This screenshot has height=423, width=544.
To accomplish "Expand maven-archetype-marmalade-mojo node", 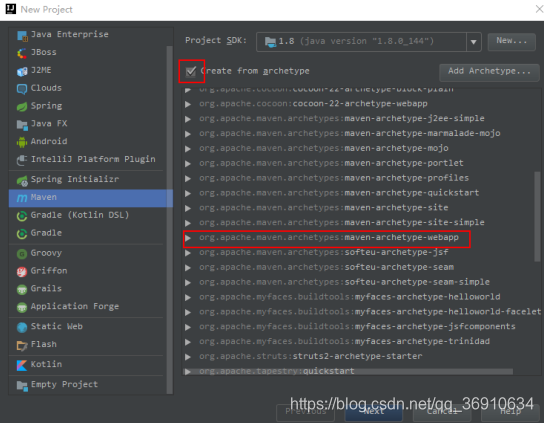I will (188, 134).
